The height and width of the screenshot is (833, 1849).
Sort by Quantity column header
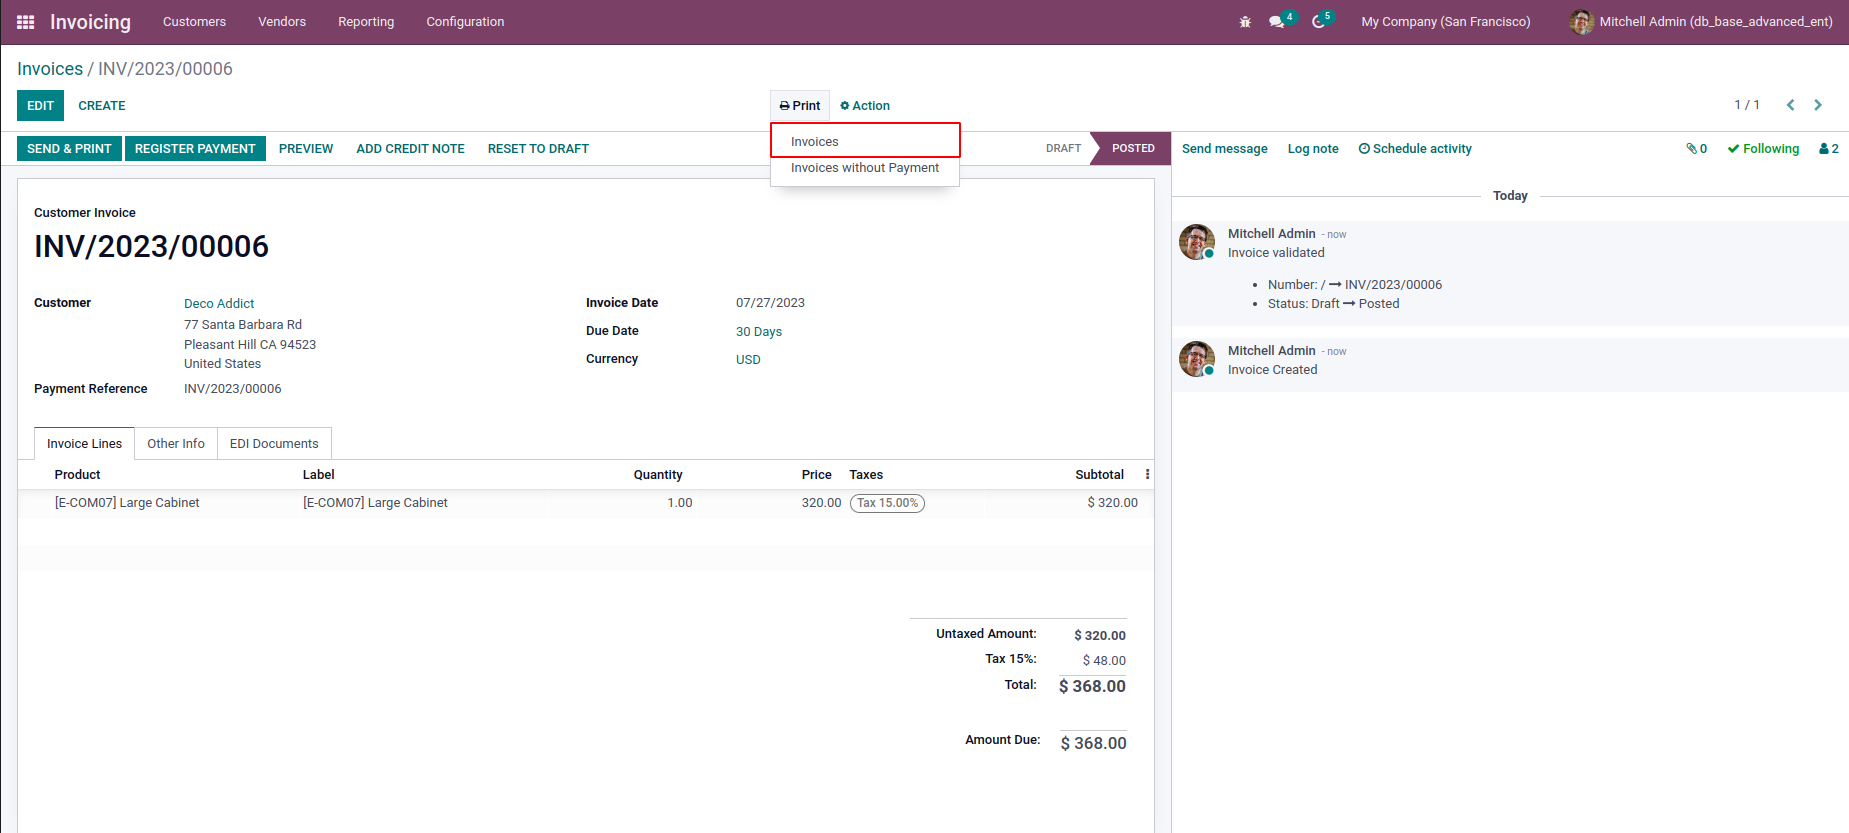(x=658, y=475)
